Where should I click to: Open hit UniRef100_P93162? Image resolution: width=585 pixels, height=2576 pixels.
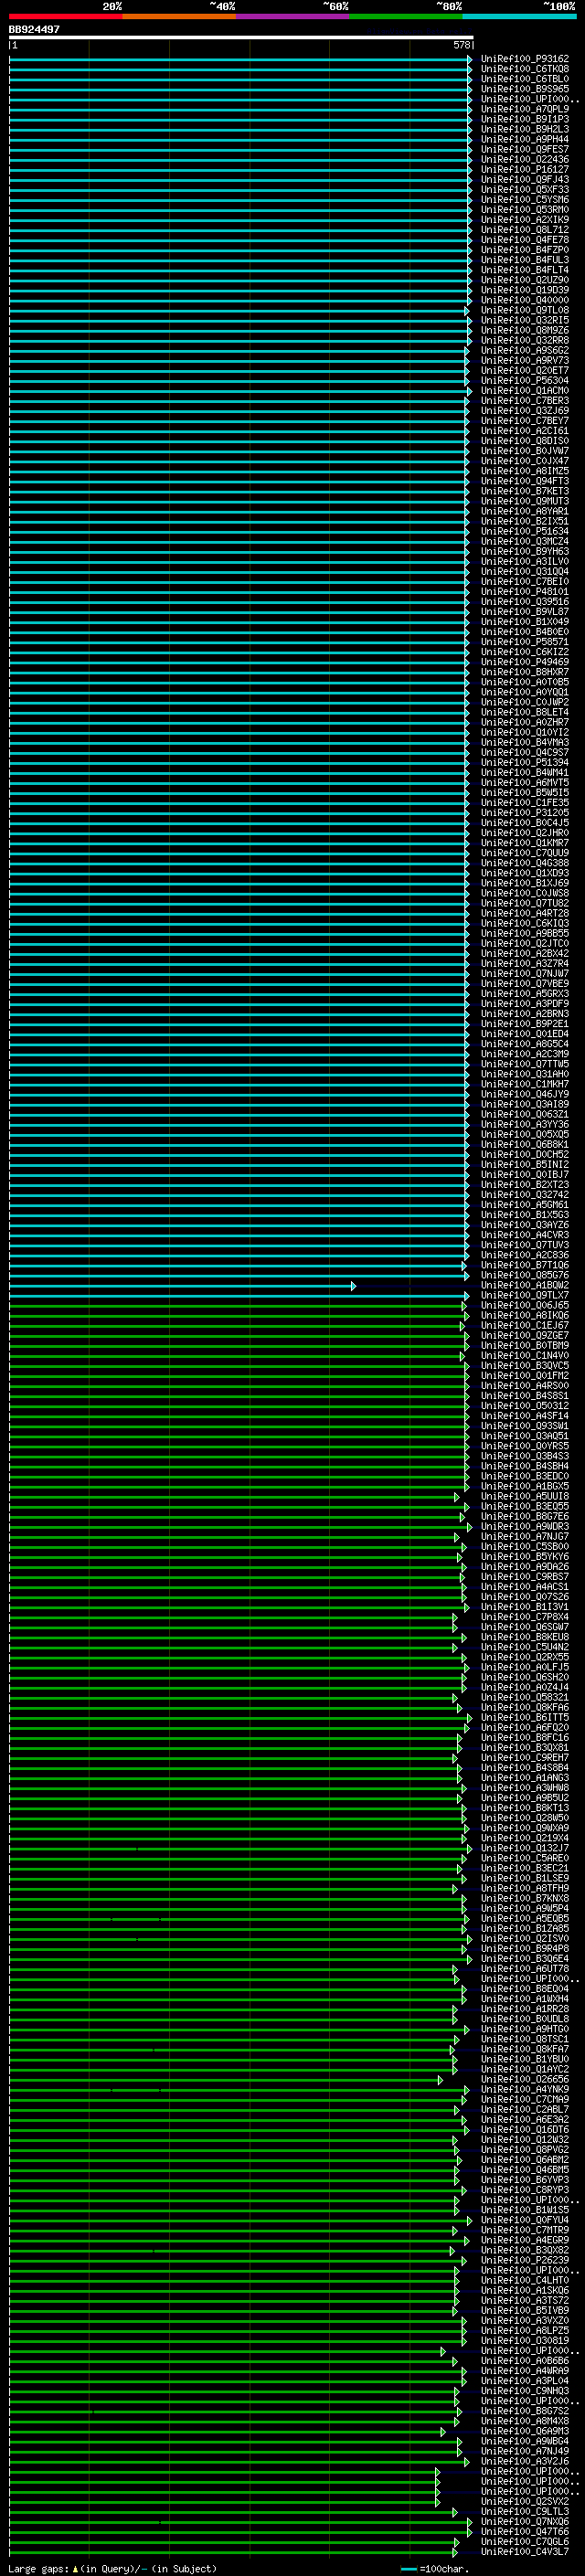coord(525,59)
